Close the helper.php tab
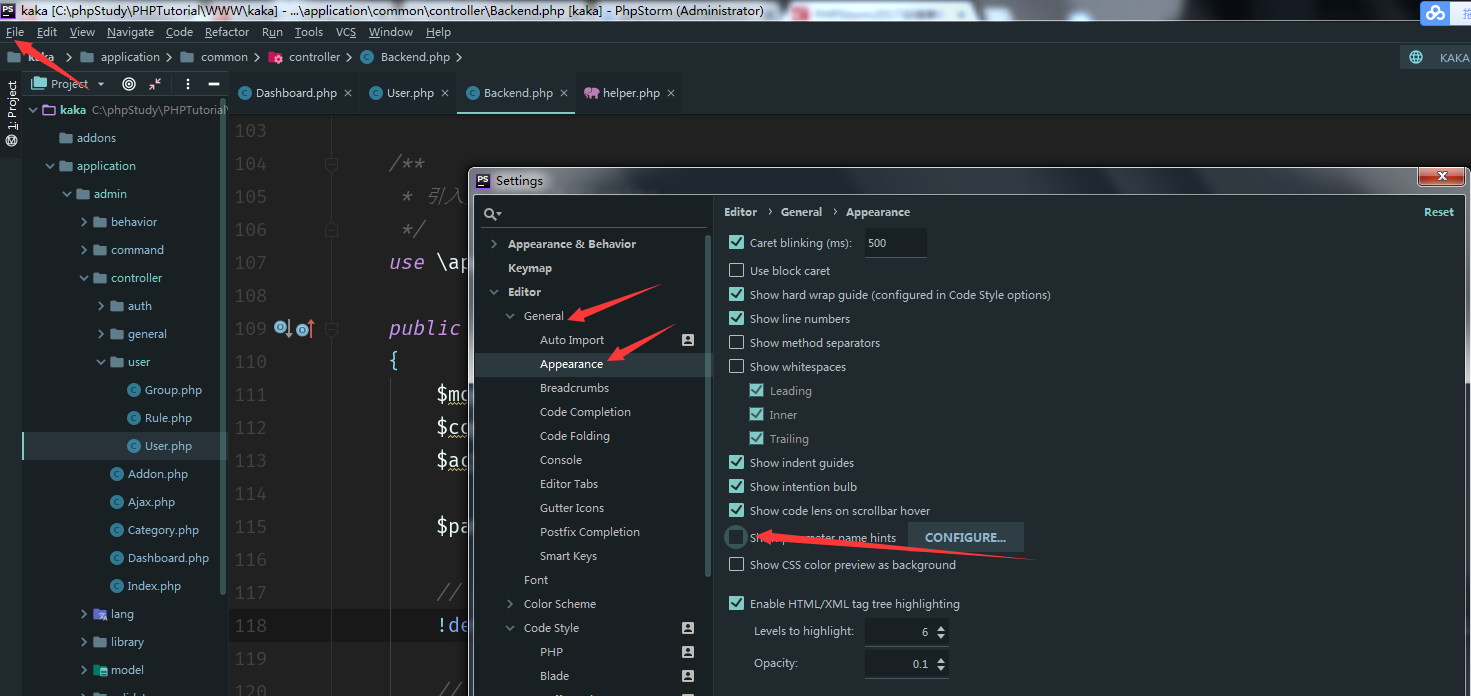1471x696 pixels. pos(671,93)
